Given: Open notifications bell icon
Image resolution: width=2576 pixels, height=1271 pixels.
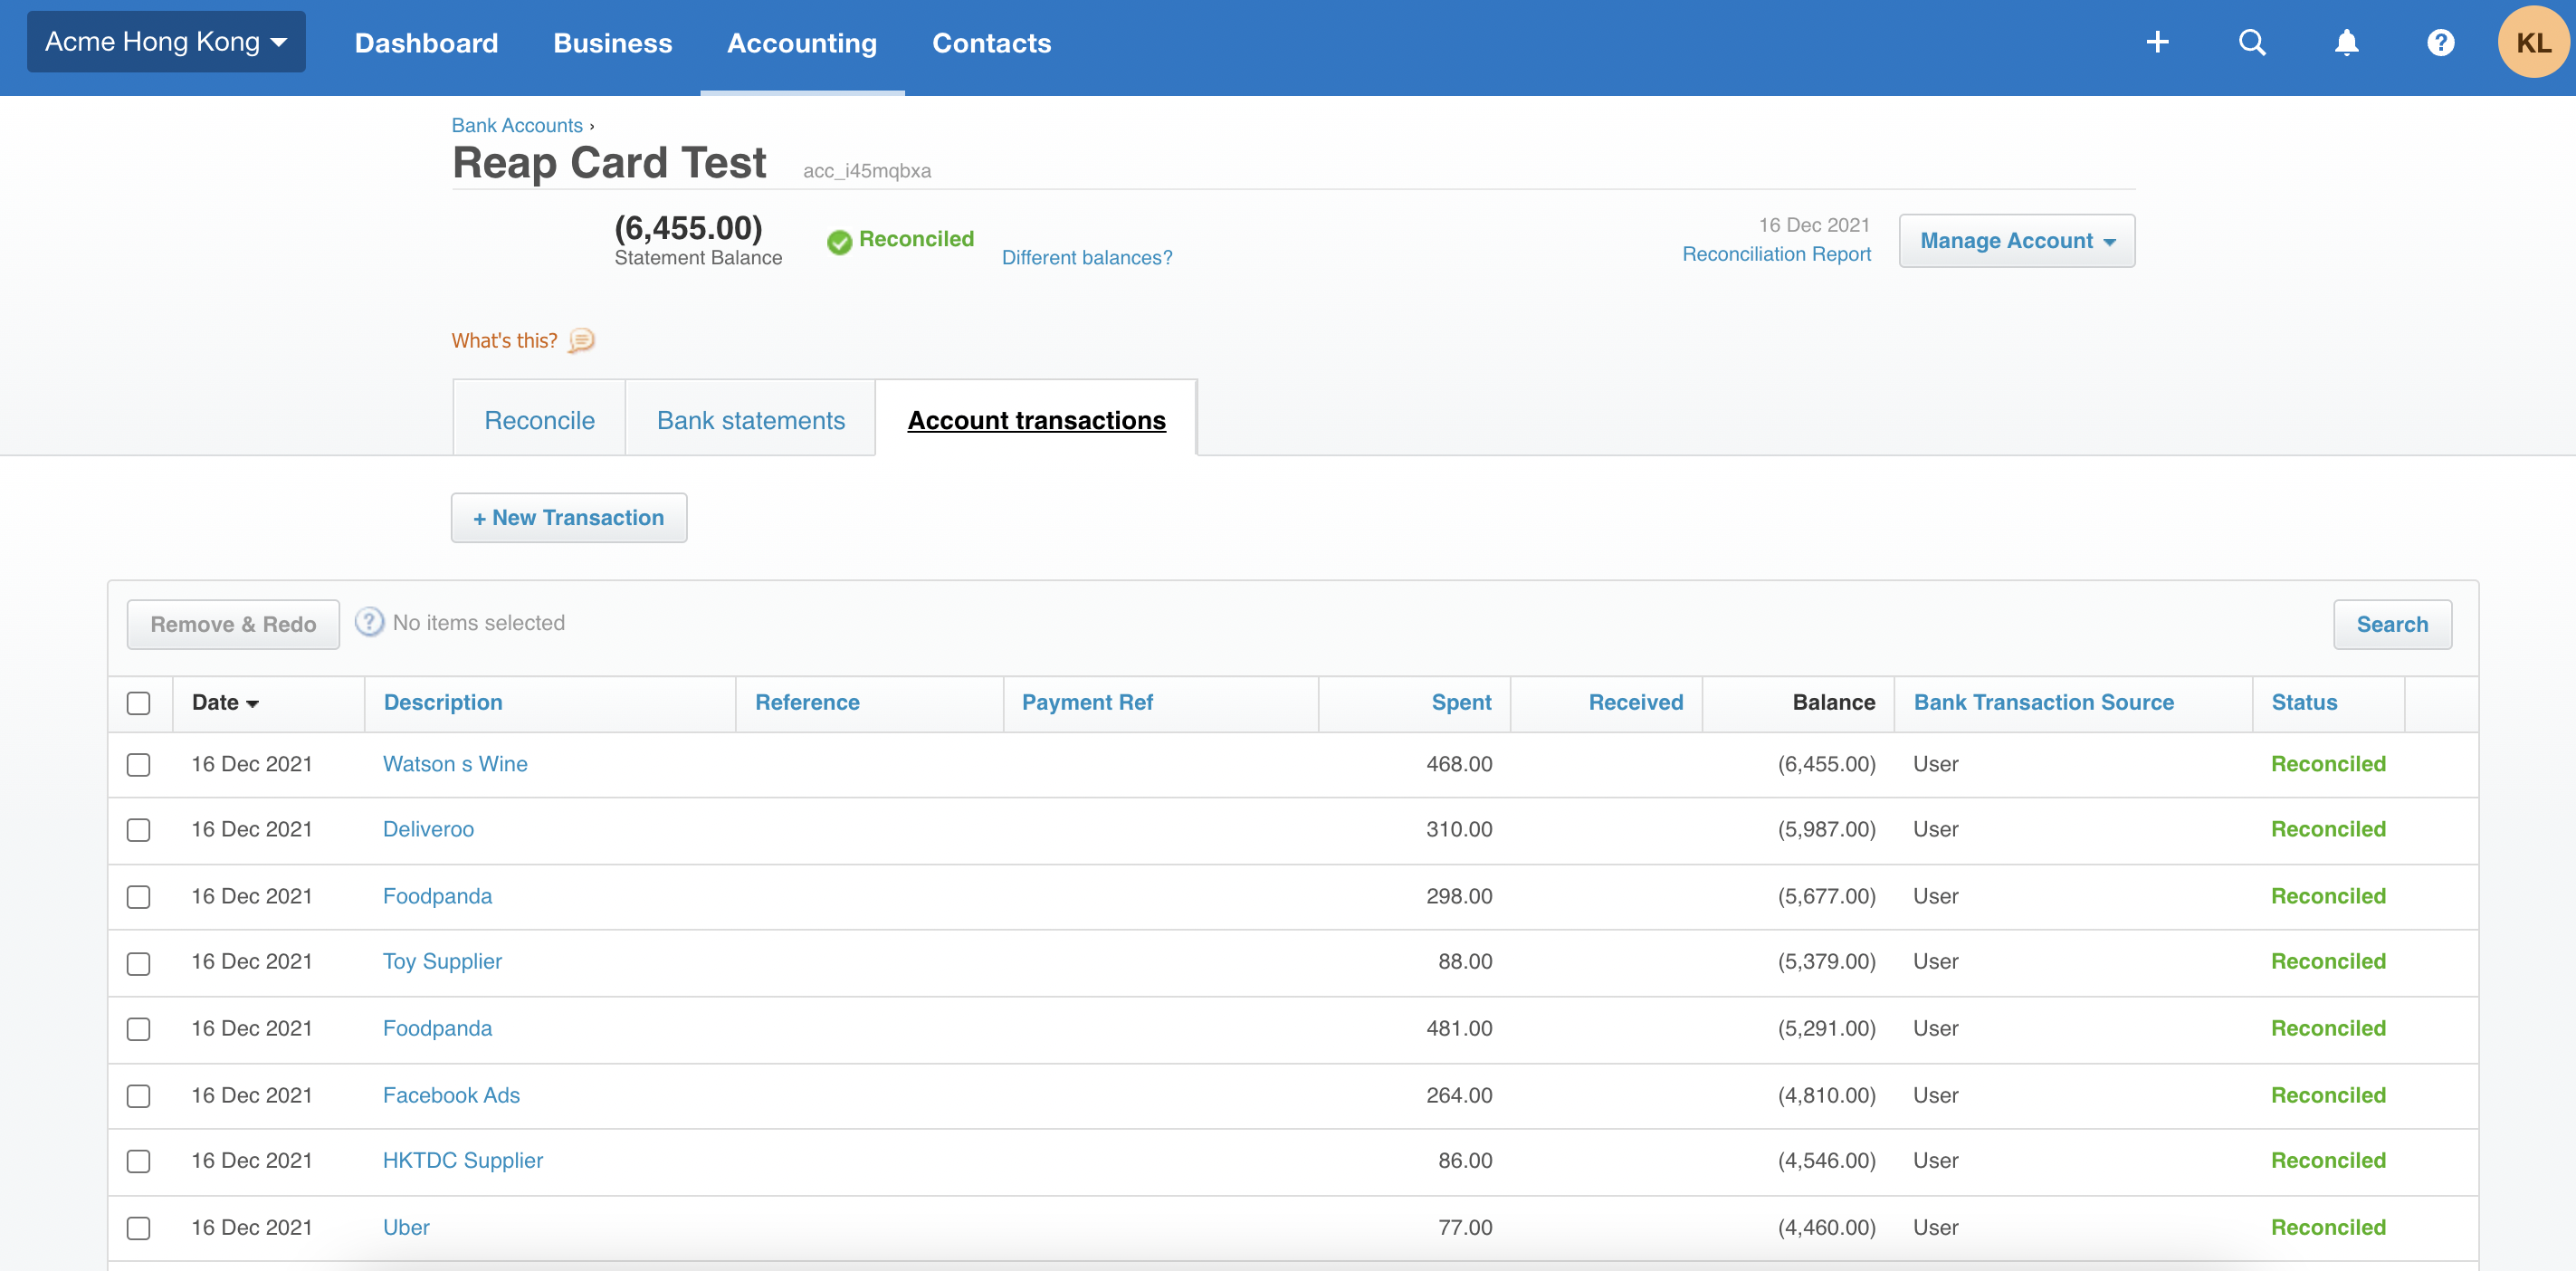Looking at the screenshot, I should 2346,42.
